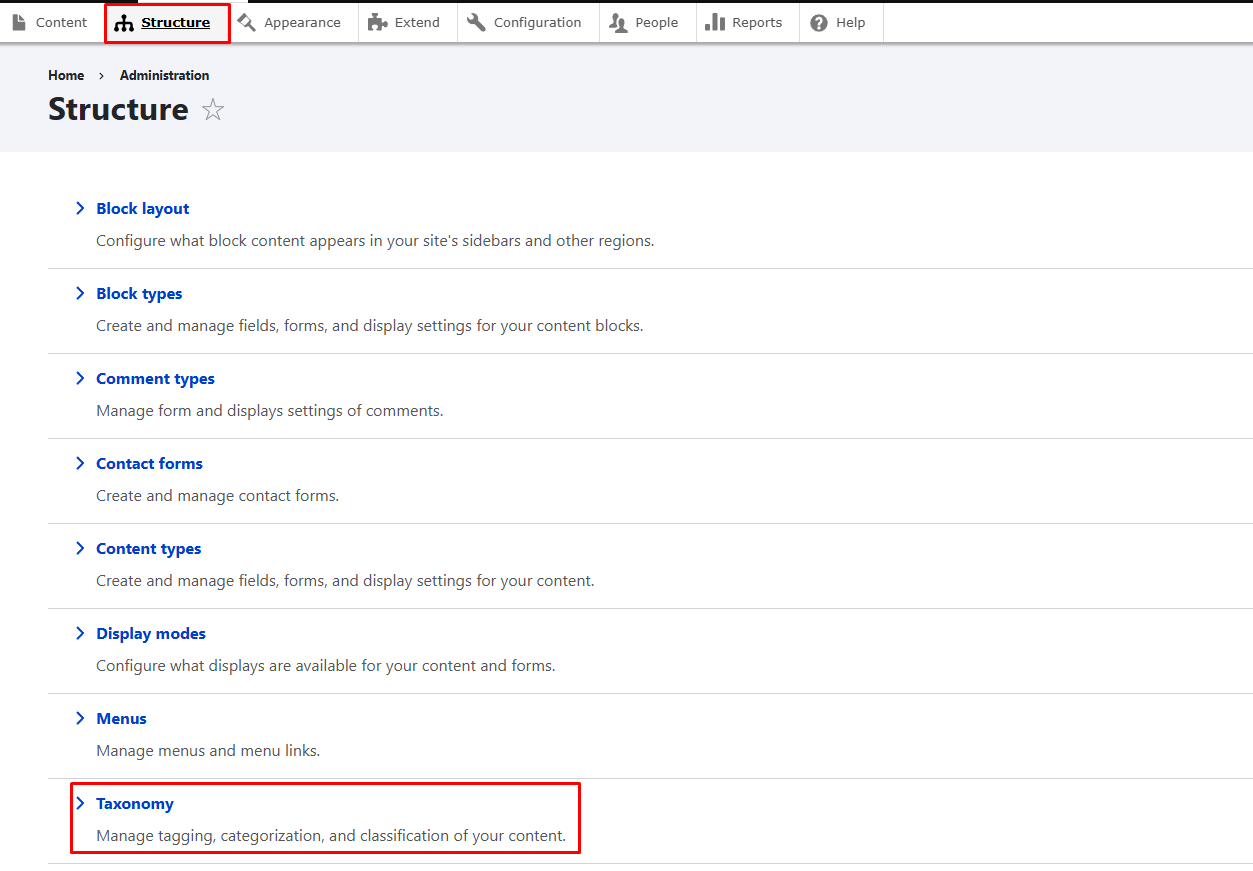Open the Comment types link

click(155, 378)
